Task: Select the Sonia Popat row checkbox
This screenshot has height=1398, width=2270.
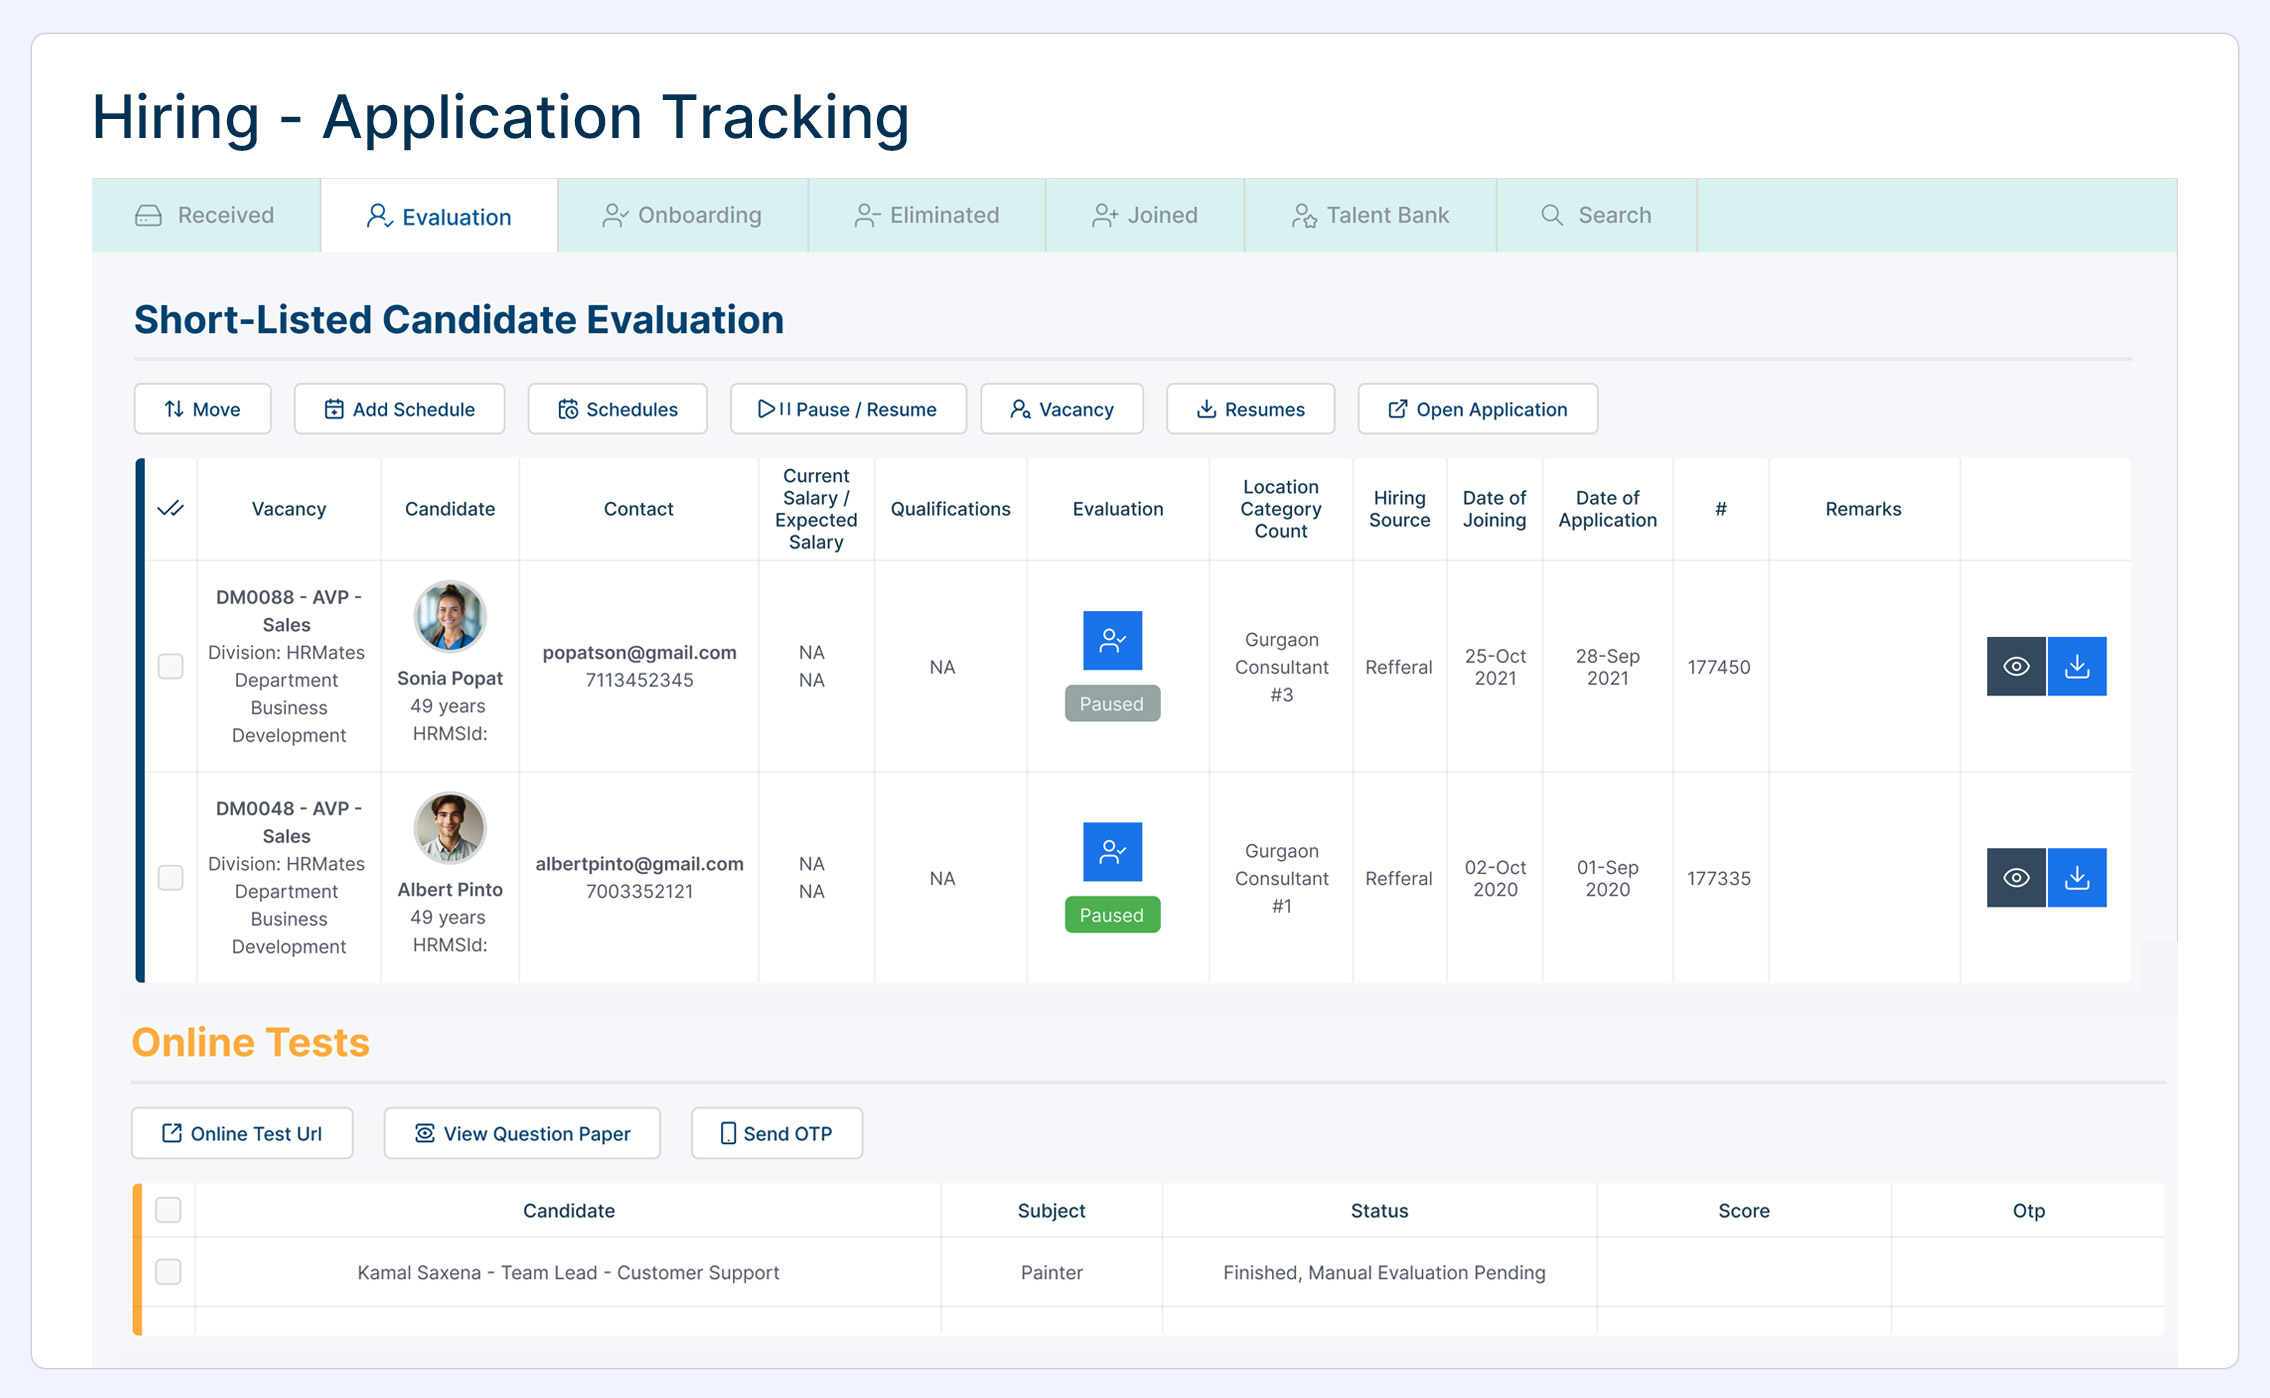Action: pyautogui.click(x=171, y=666)
